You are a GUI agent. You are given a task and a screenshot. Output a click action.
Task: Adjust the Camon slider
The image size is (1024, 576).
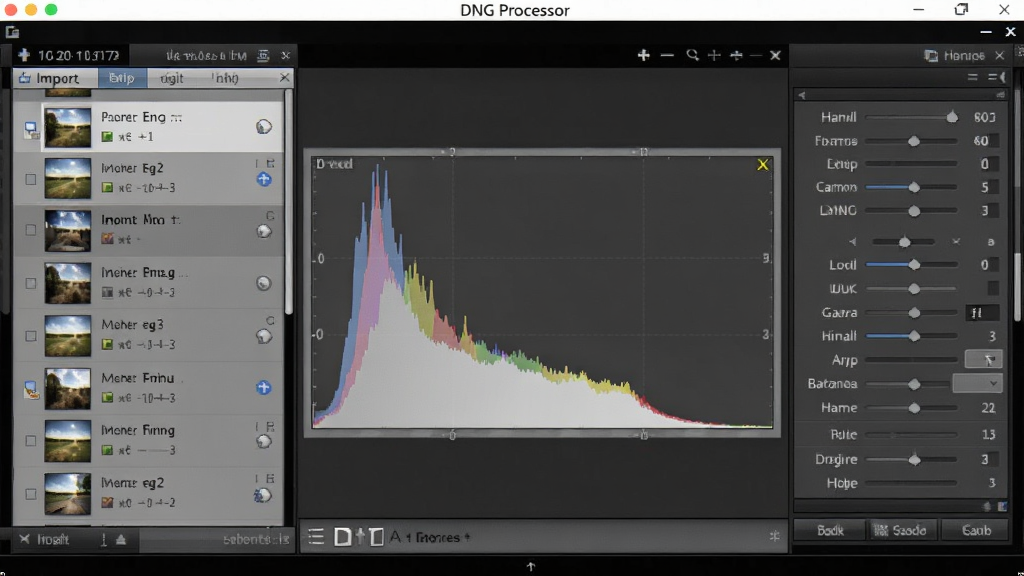point(911,187)
